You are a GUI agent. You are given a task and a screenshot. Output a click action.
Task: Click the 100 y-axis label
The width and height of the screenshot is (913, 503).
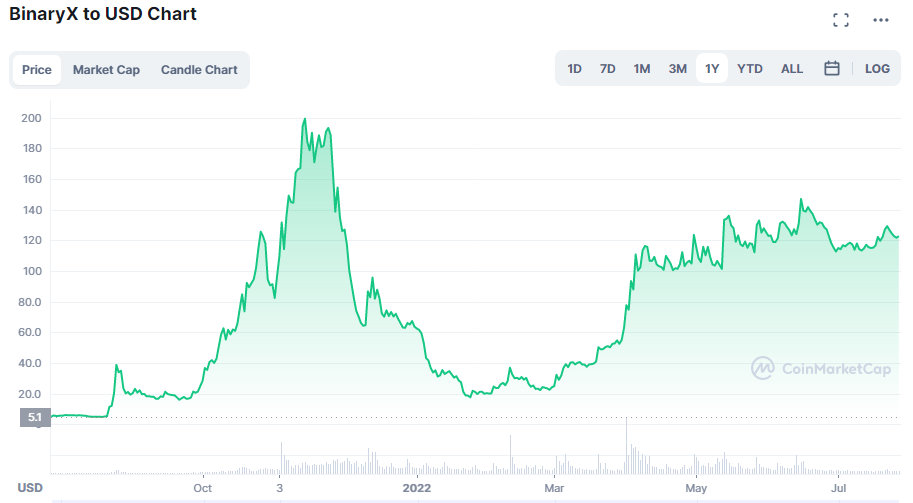pyautogui.click(x=32, y=271)
